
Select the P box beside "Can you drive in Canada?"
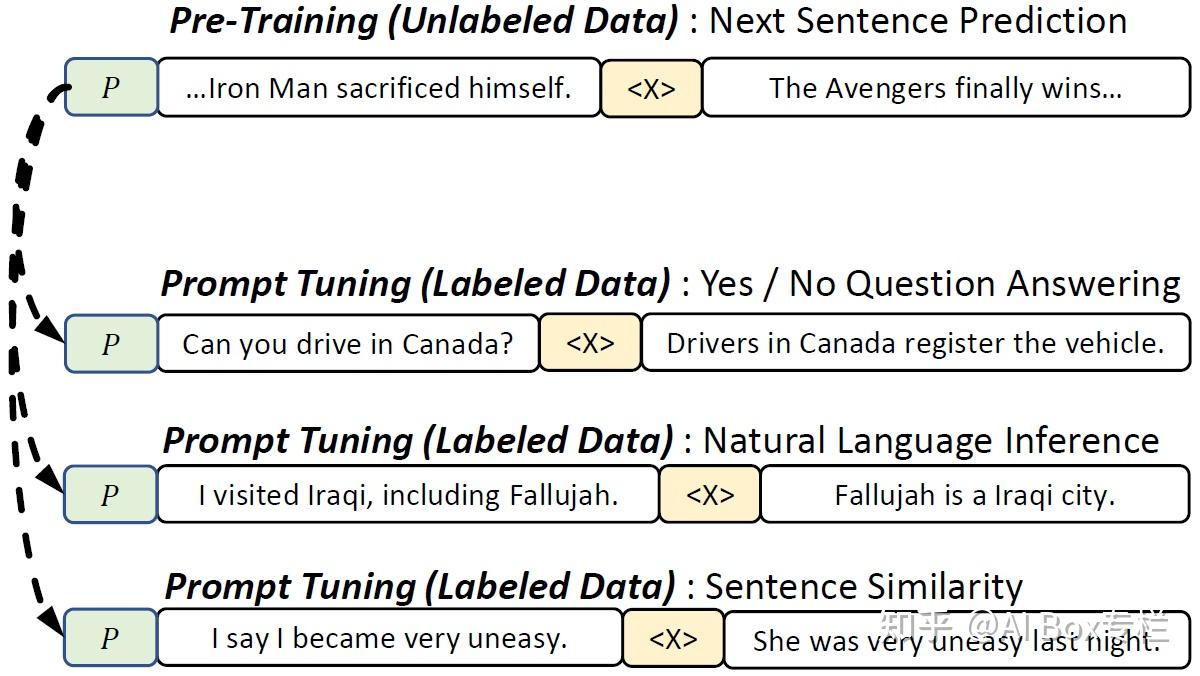click(x=111, y=344)
